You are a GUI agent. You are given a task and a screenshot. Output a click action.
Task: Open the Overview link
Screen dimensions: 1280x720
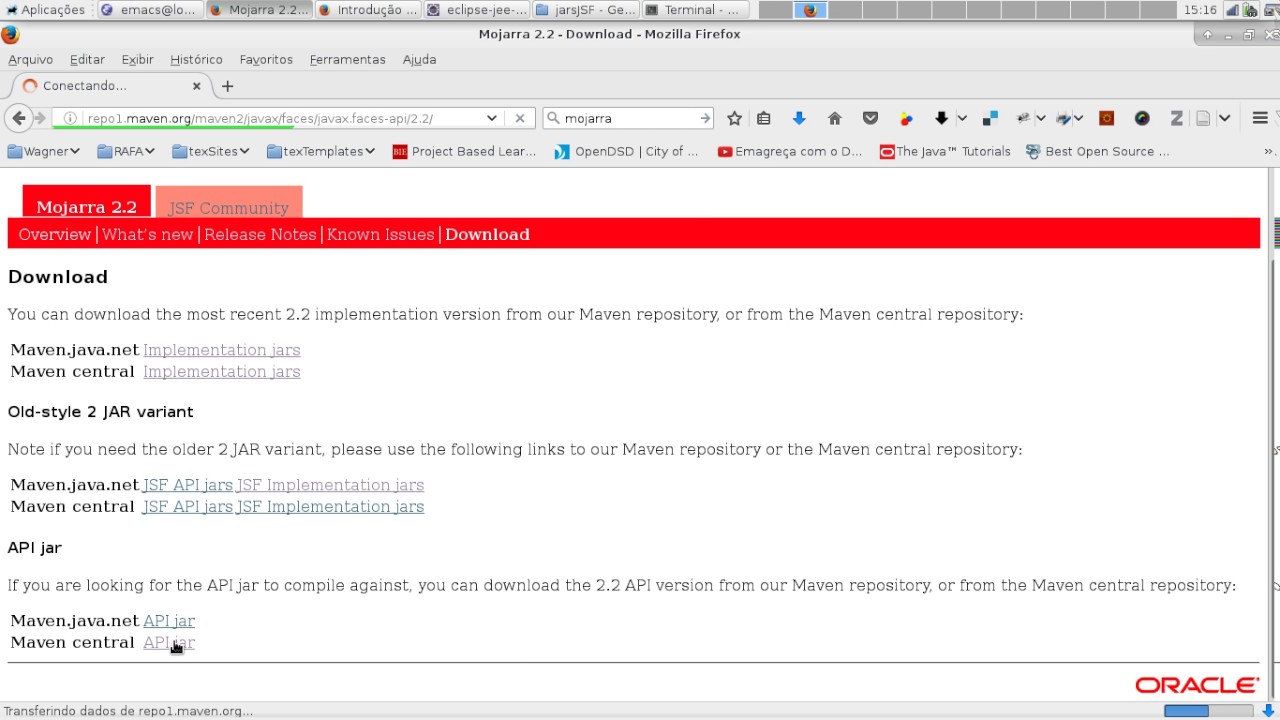click(x=54, y=234)
